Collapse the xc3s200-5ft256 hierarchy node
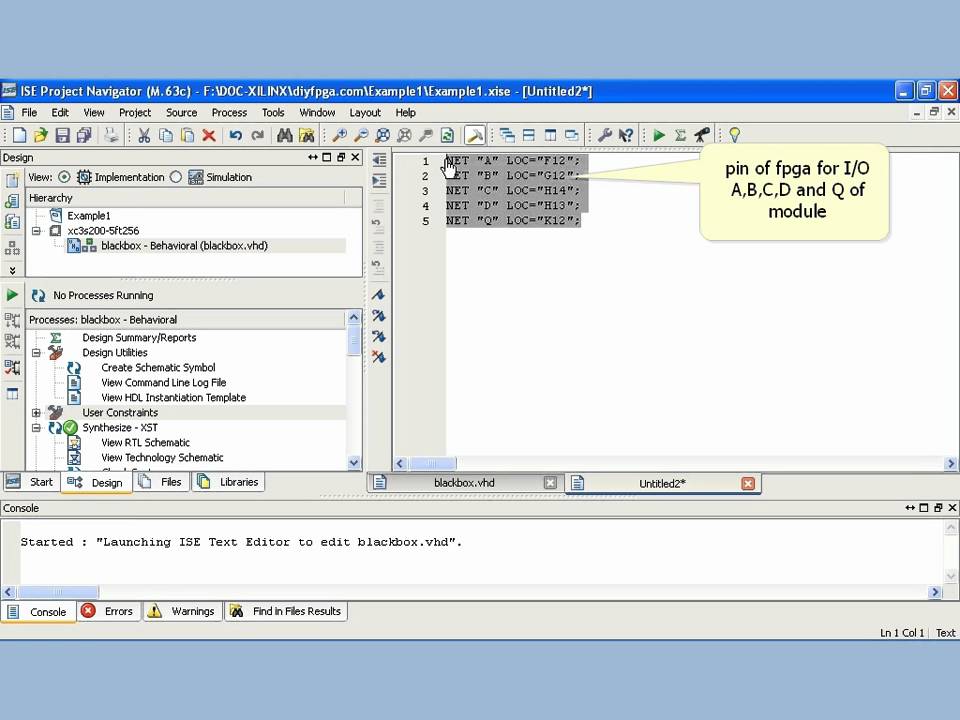Image resolution: width=960 pixels, height=720 pixels. [37, 231]
